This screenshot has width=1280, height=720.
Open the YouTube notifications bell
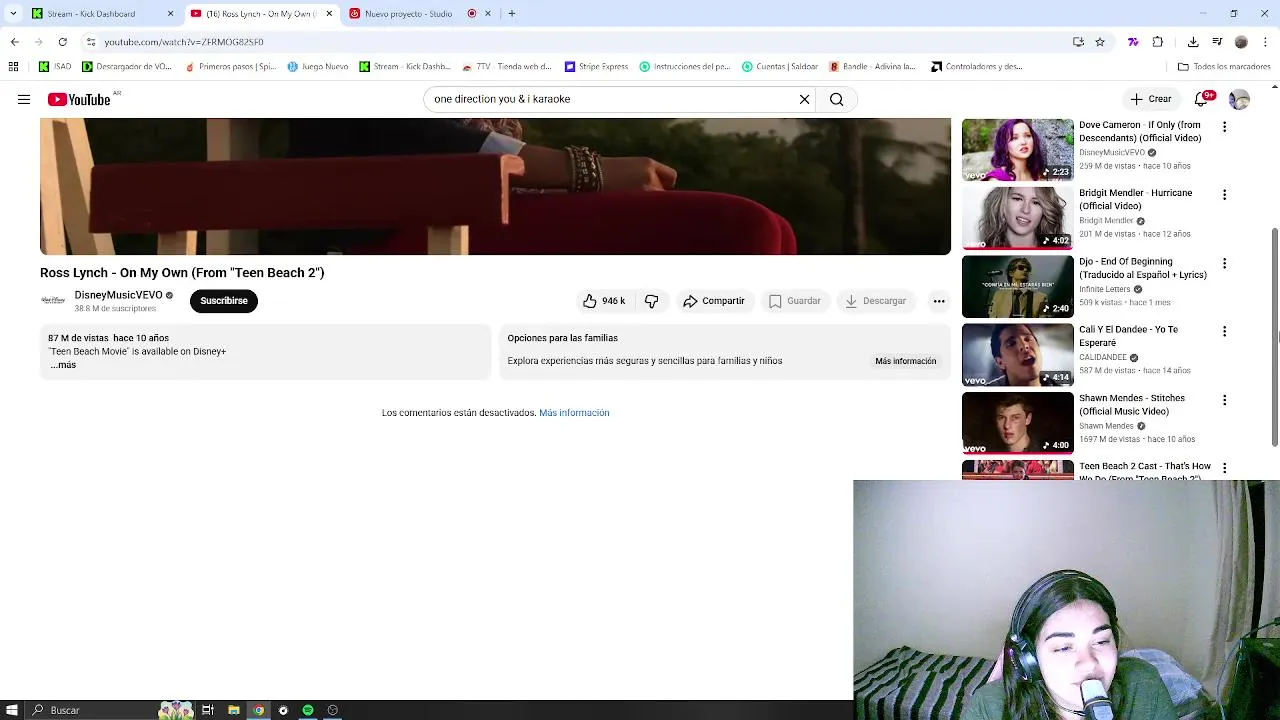click(x=1203, y=99)
